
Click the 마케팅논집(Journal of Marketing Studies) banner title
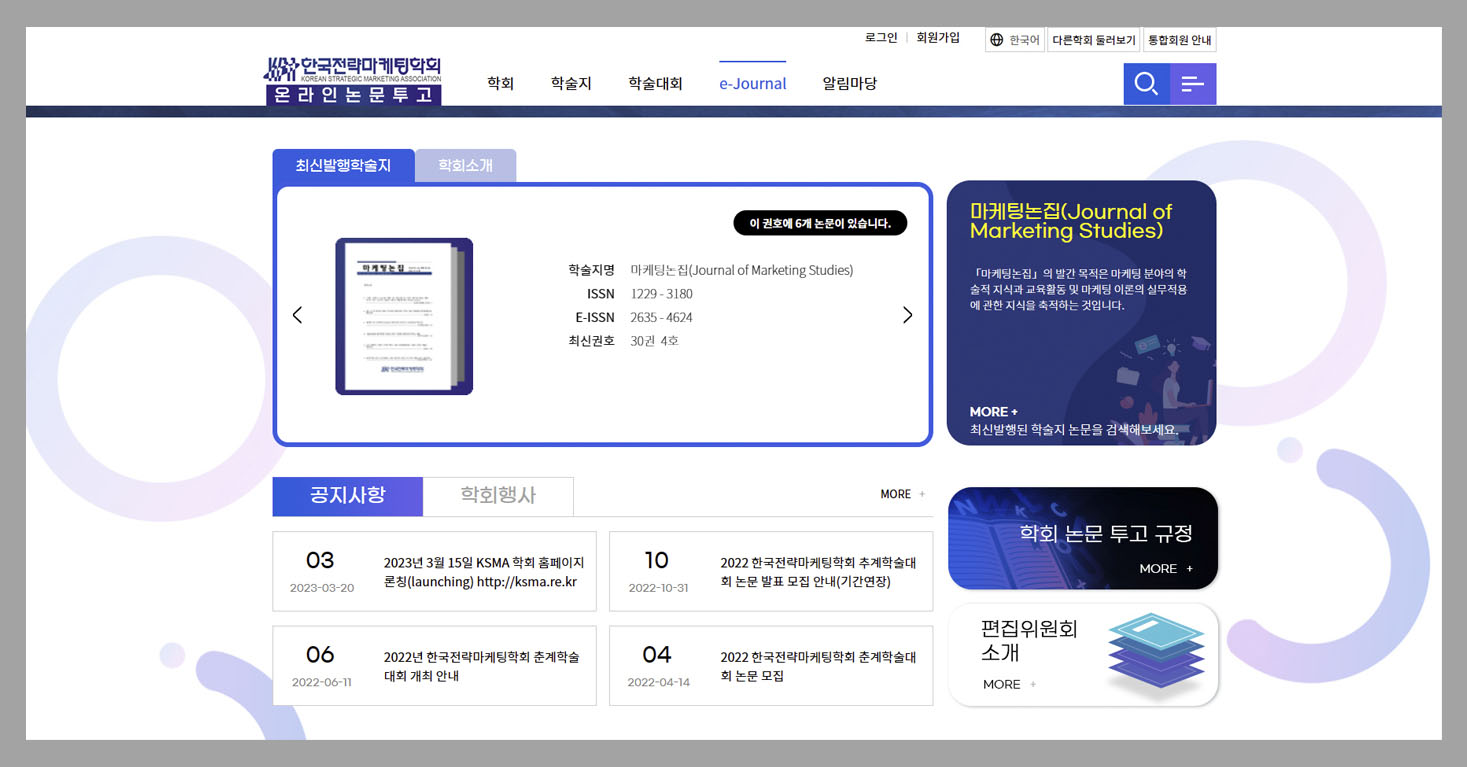click(1070, 221)
